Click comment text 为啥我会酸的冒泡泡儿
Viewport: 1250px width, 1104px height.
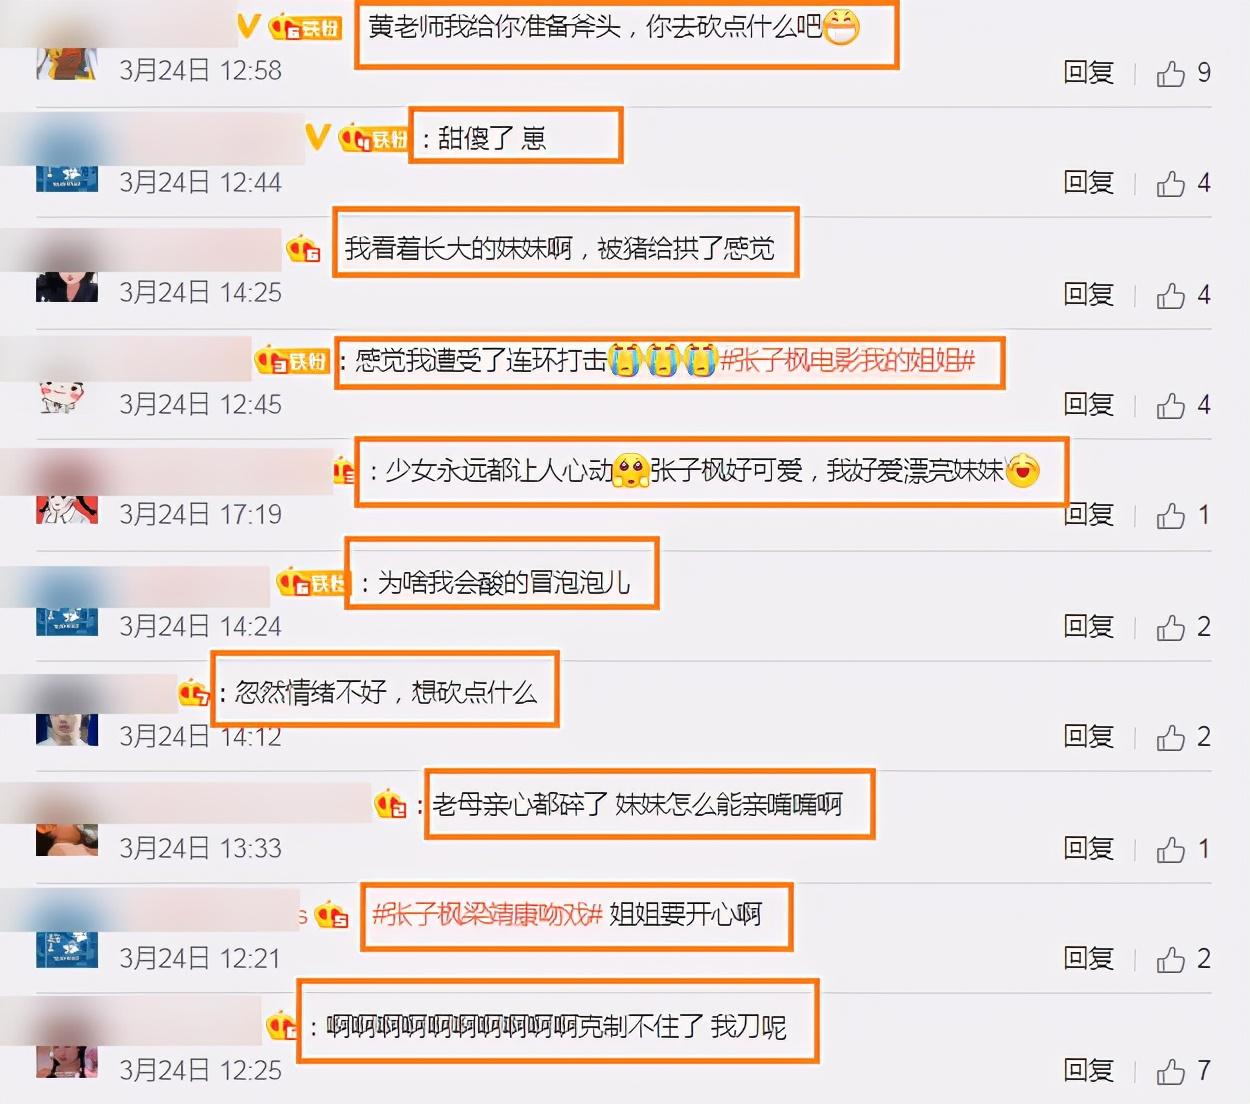(504, 582)
